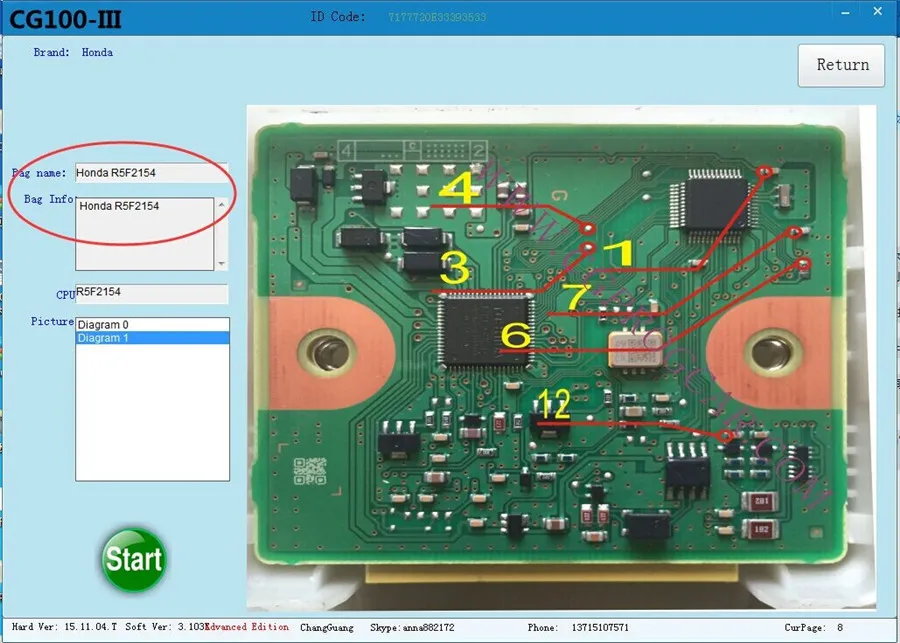
Task: Minimize the CG100-III window
Action: (x=845, y=12)
